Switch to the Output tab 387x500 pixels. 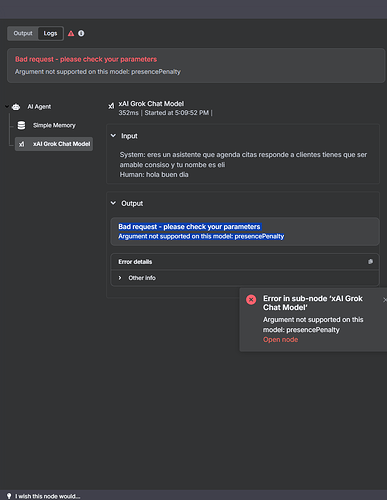coord(23,33)
